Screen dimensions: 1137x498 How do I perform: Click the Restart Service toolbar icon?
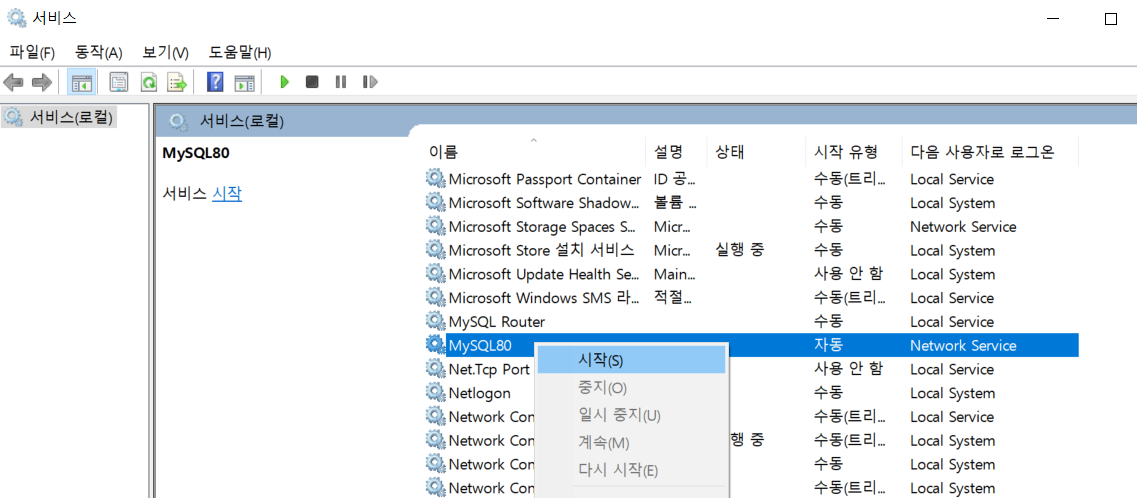coord(370,82)
